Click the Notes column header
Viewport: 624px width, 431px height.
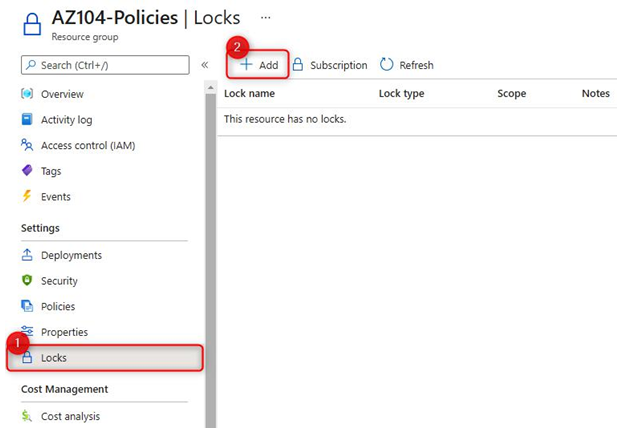[x=595, y=94]
